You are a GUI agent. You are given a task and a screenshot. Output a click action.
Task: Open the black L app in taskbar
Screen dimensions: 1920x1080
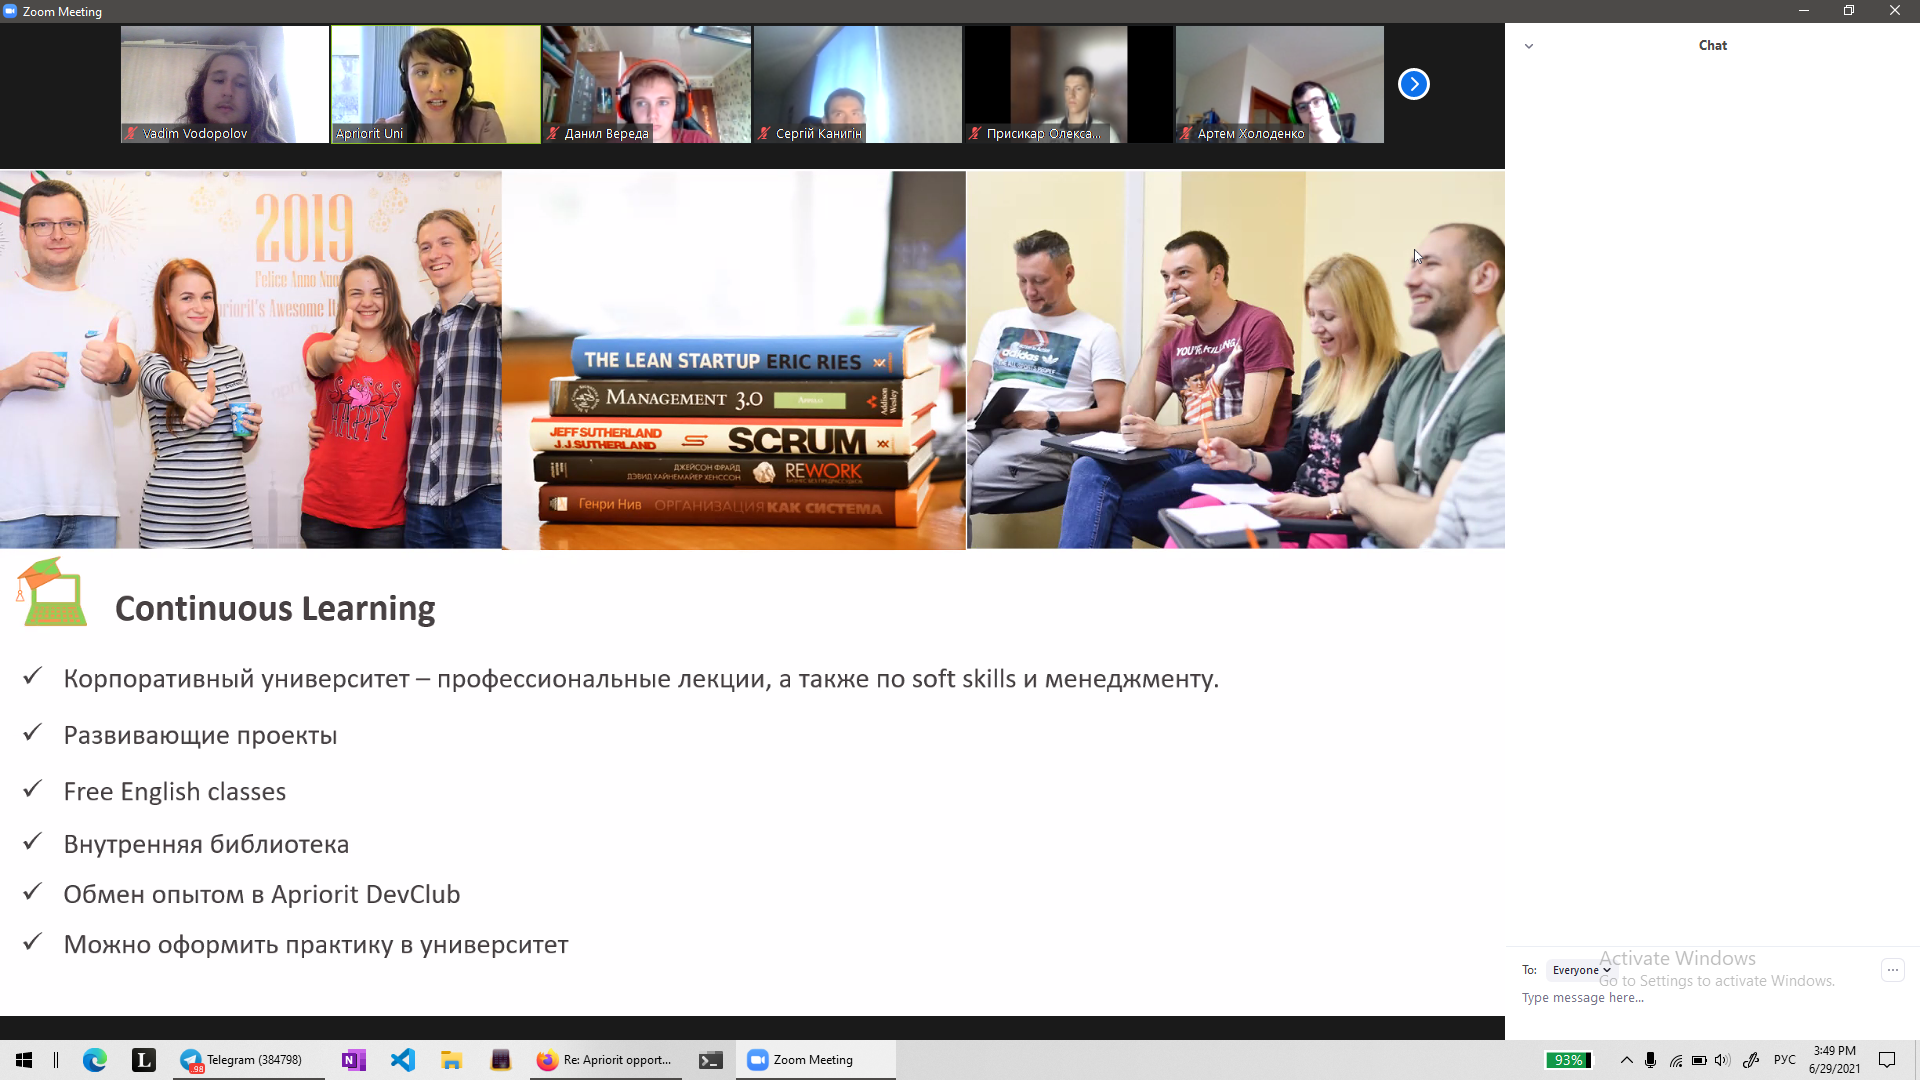tap(144, 1060)
